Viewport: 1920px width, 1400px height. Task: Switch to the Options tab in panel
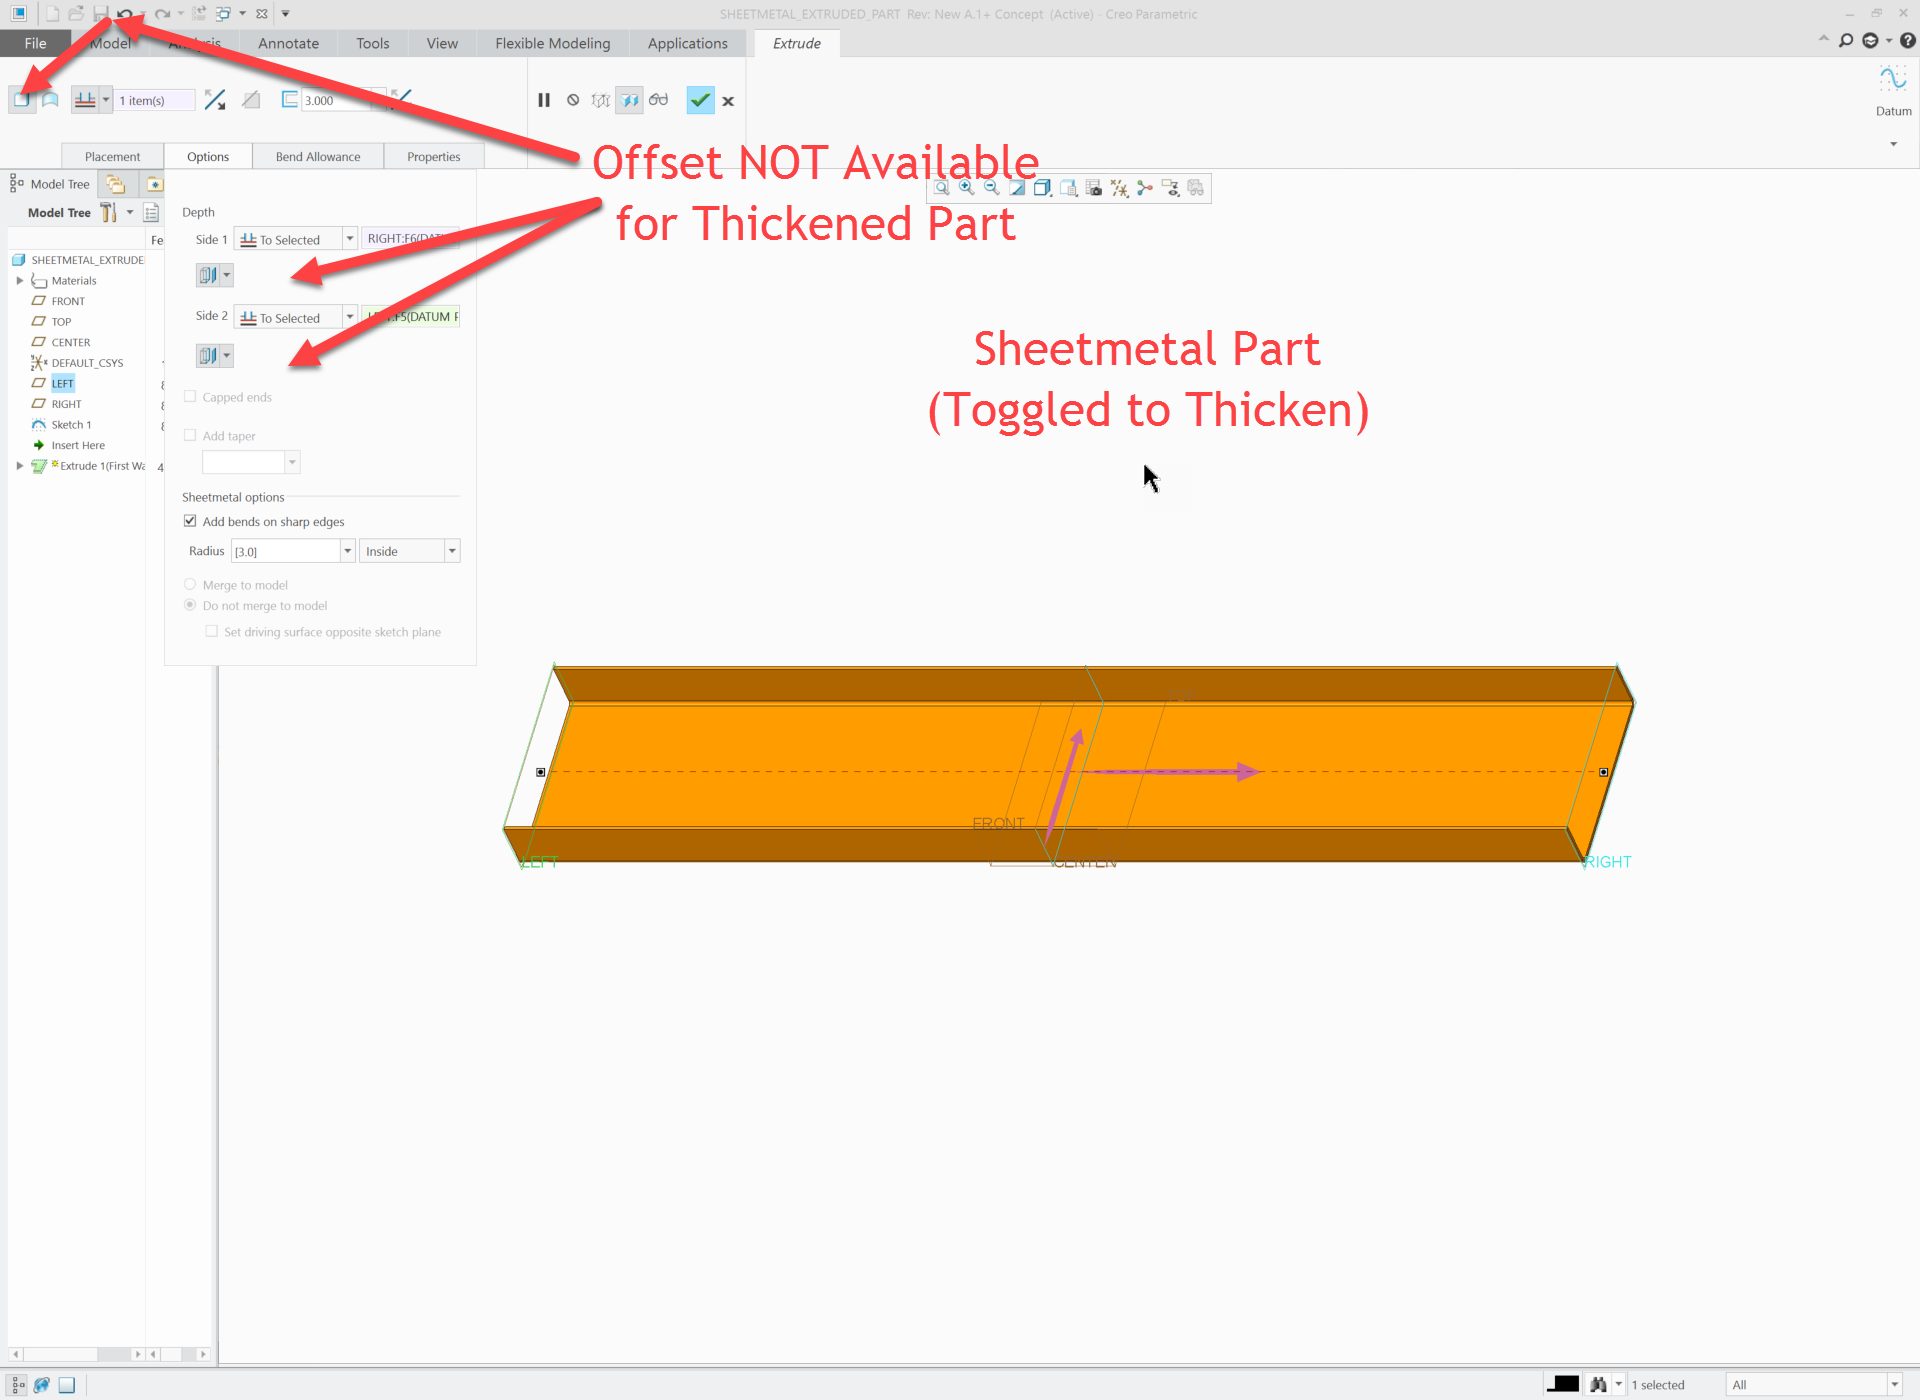click(x=207, y=157)
